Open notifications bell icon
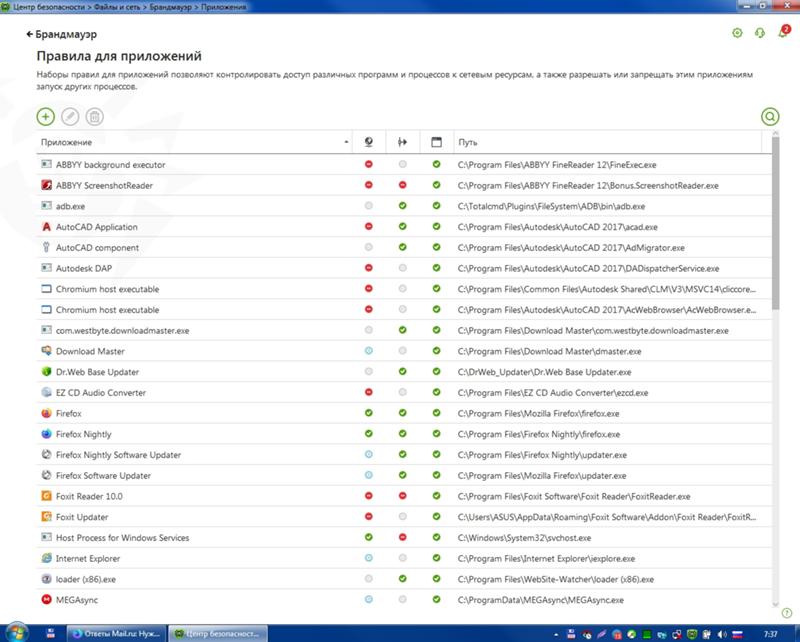The width and height of the screenshot is (800, 642). pyautogui.click(x=783, y=32)
